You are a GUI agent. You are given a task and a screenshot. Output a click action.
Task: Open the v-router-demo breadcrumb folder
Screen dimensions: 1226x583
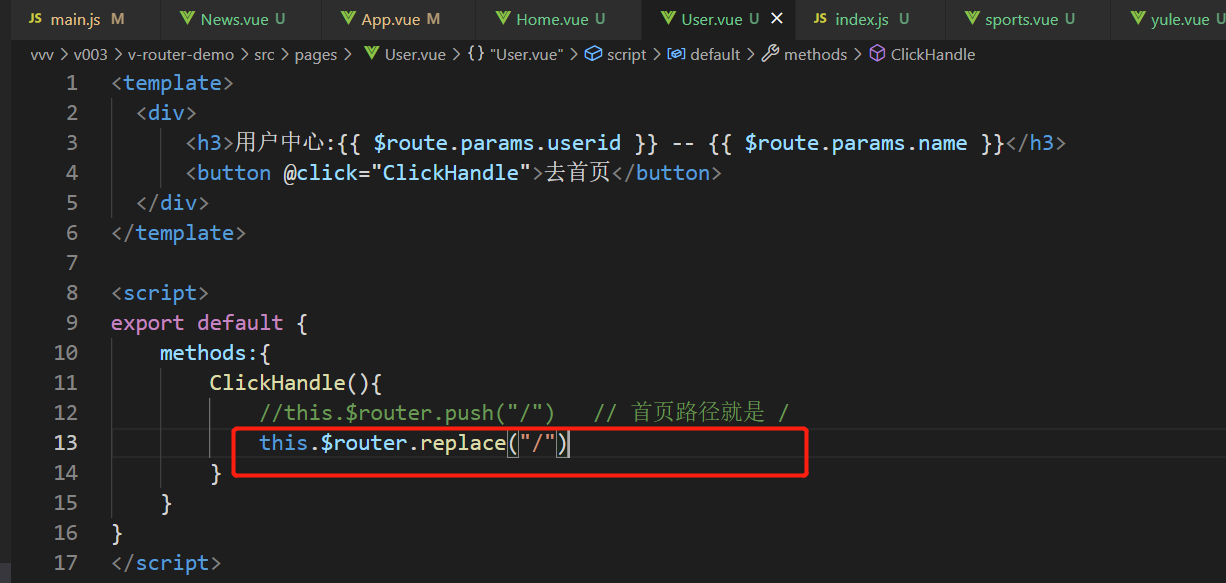pos(181,54)
